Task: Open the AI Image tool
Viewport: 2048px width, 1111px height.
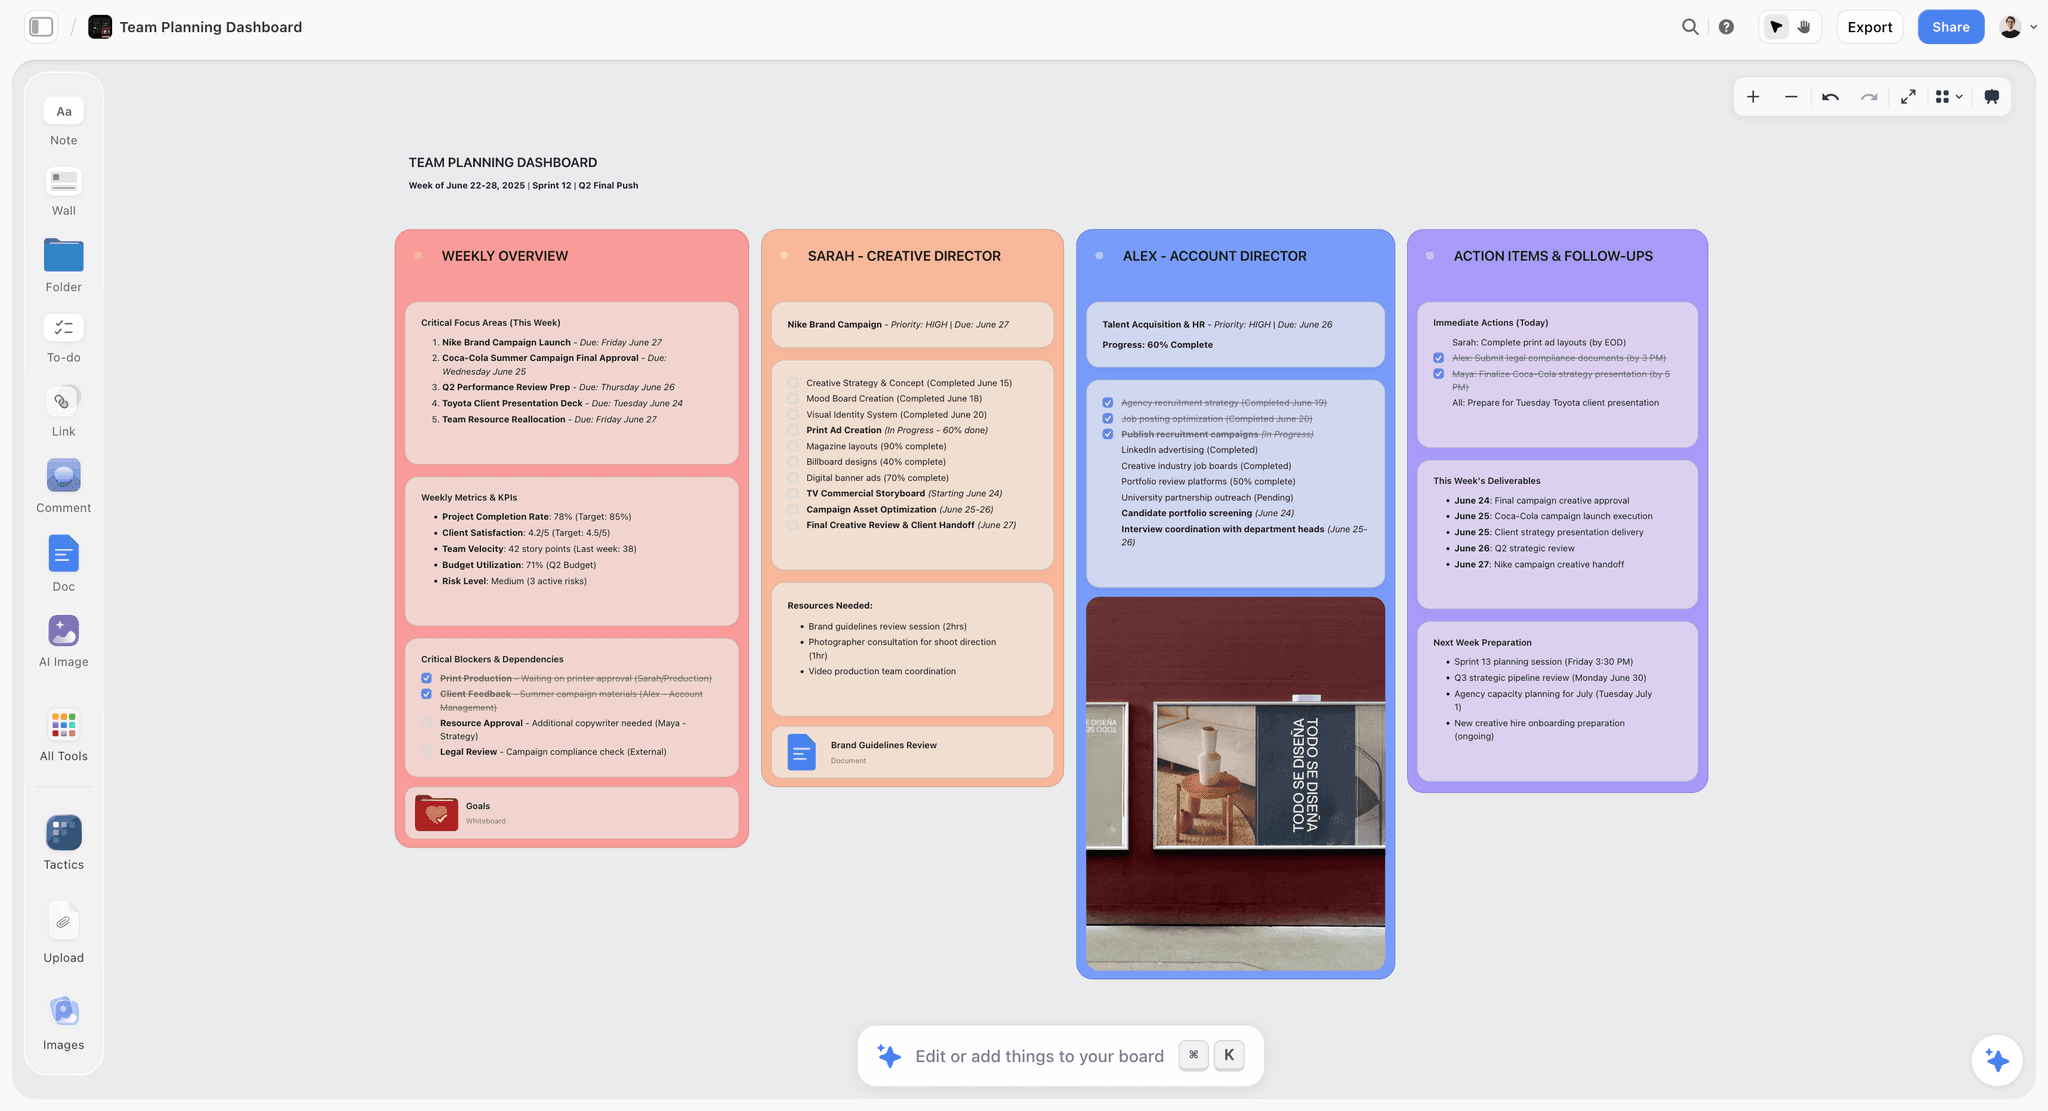Action: (x=64, y=640)
